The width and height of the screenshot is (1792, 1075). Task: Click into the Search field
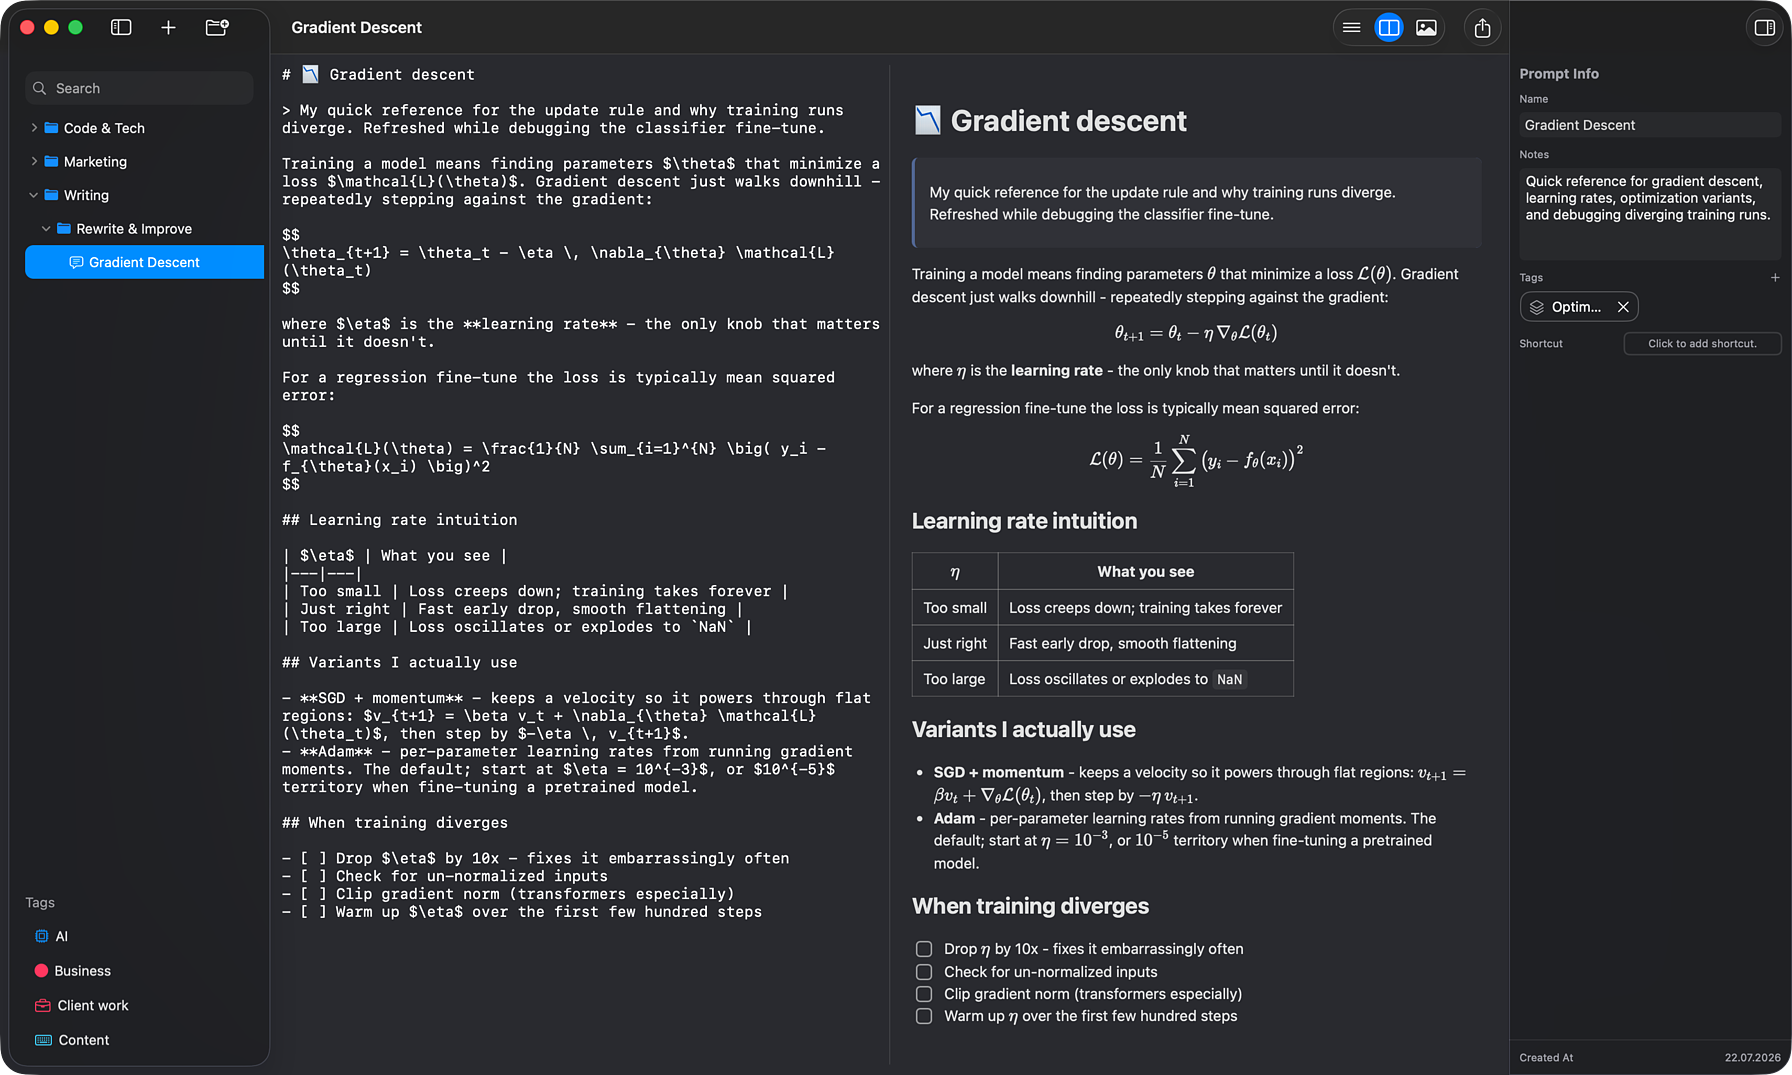[x=139, y=88]
